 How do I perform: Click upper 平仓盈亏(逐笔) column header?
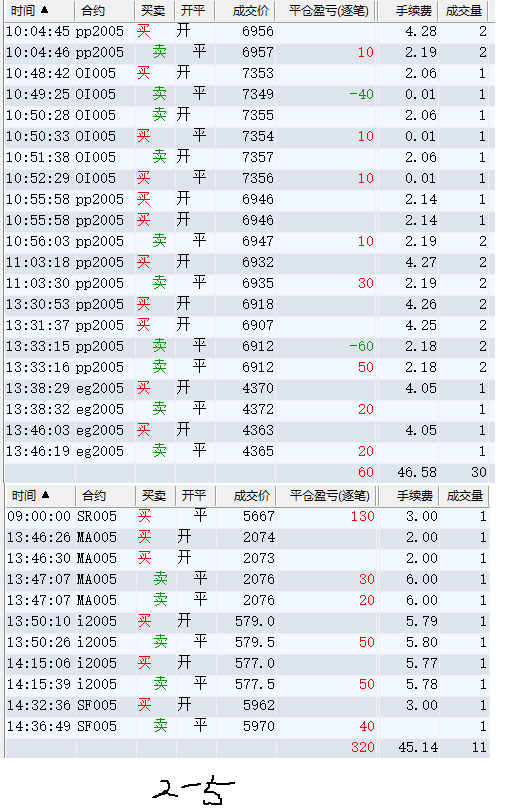(x=326, y=10)
